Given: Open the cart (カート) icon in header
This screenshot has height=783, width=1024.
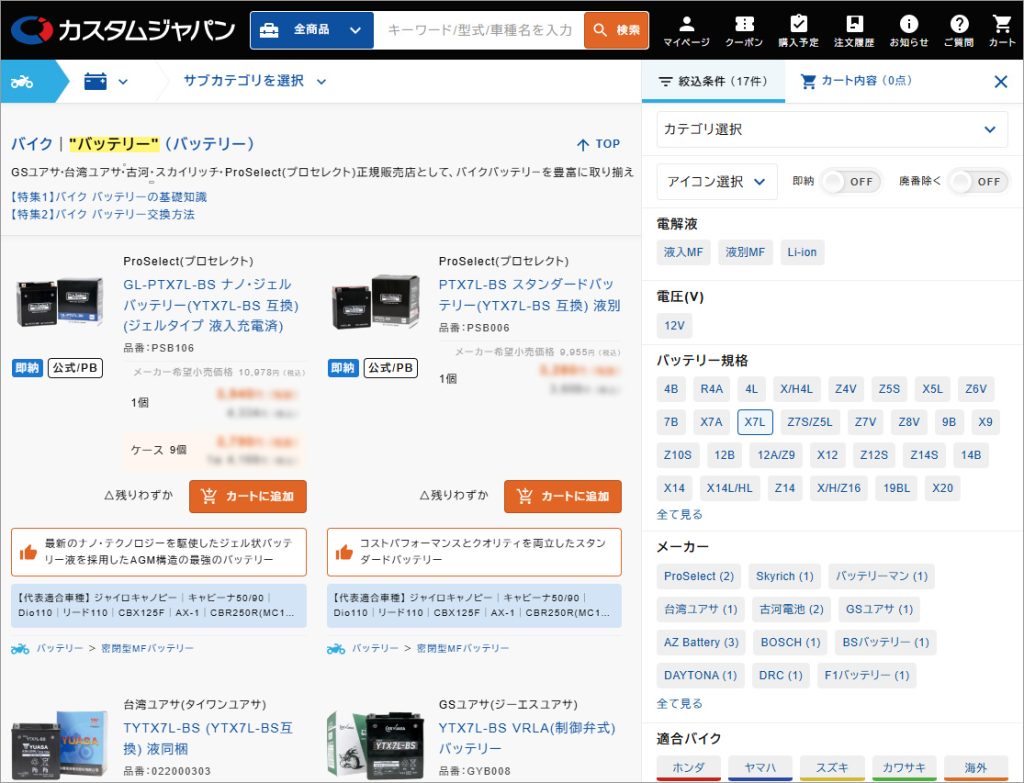Looking at the screenshot, I should pyautogui.click(x=1002, y=31).
